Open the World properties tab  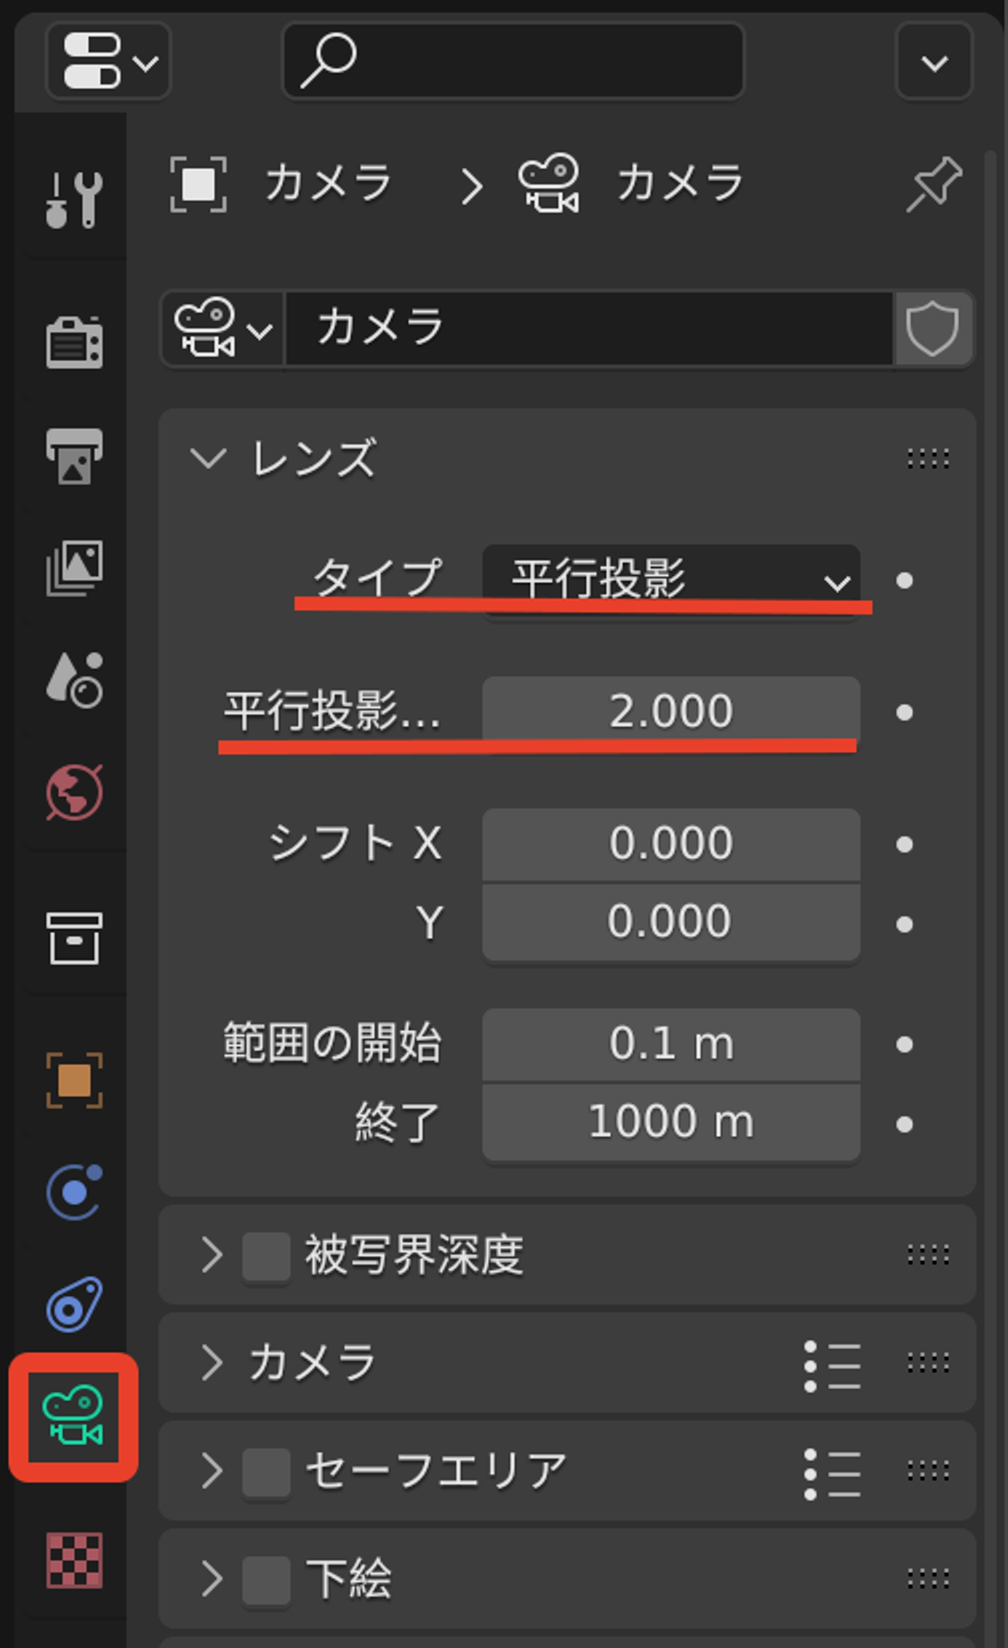point(74,793)
